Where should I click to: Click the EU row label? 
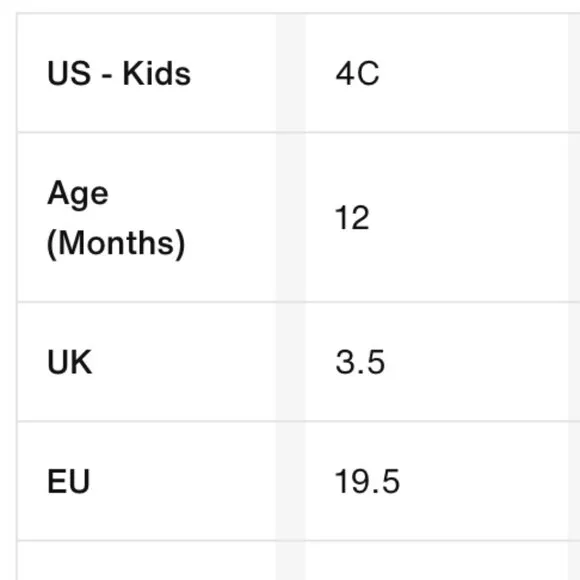(x=68, y=481)
